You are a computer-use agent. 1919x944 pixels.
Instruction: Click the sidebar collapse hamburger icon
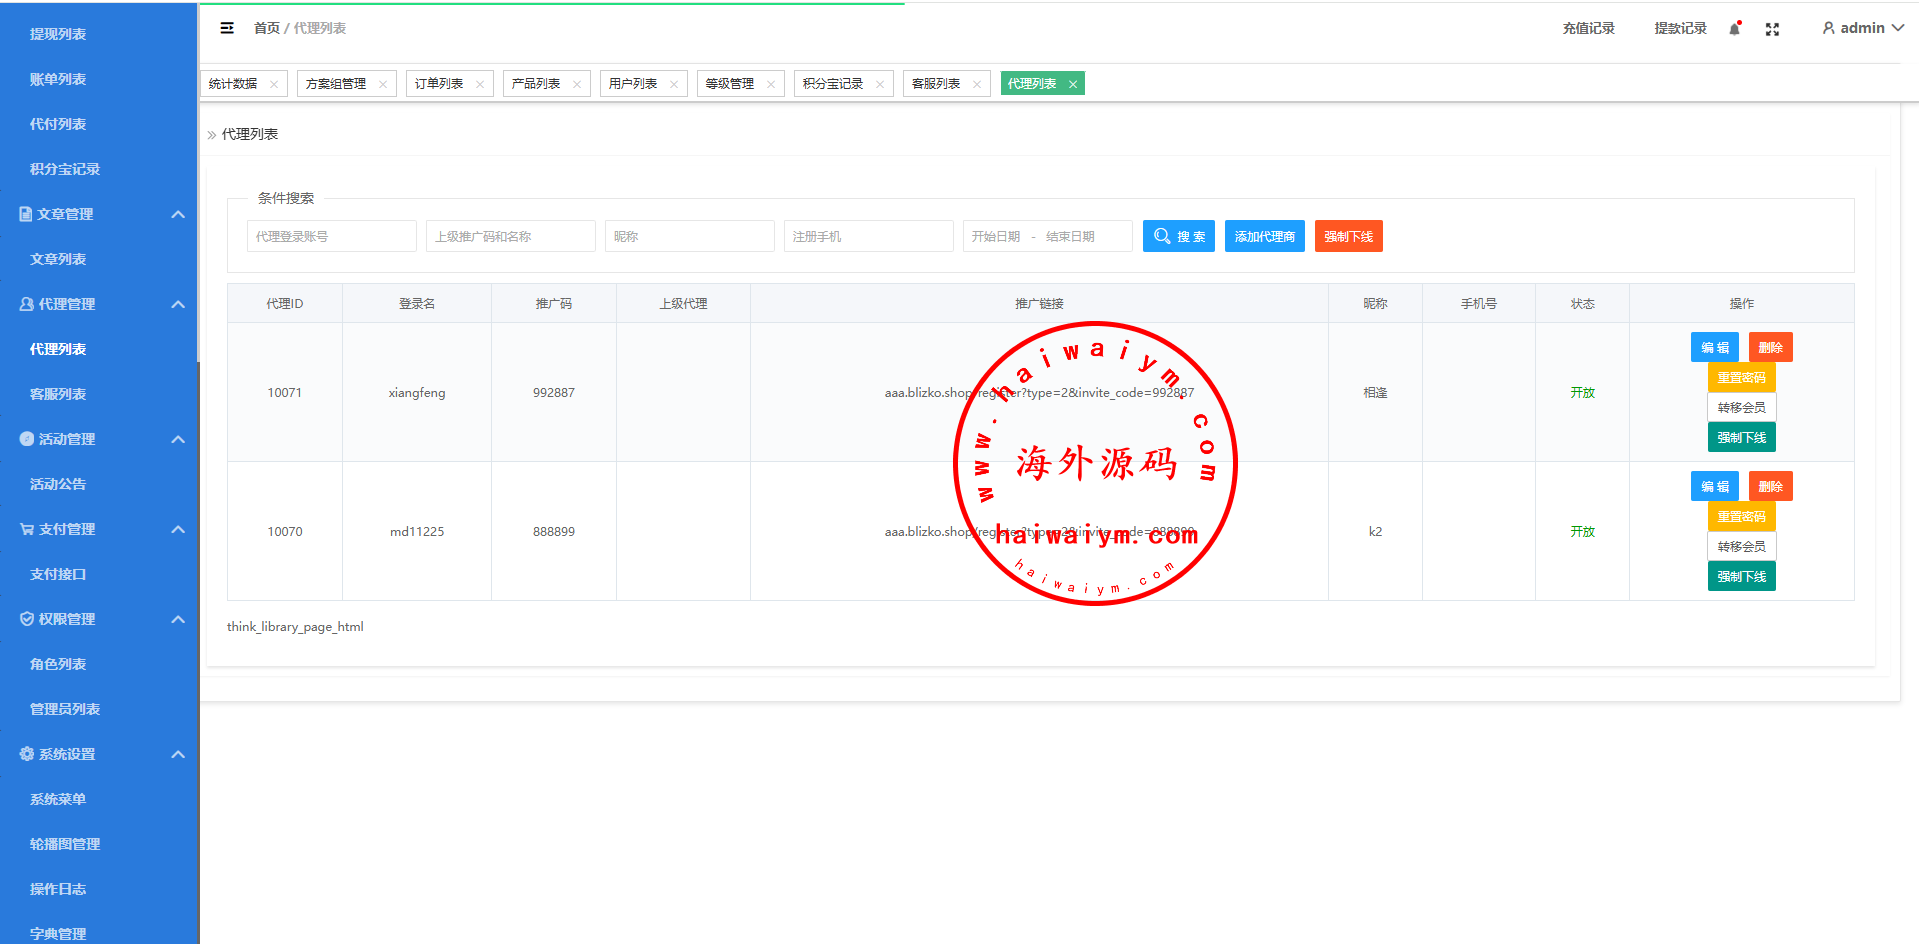[x=227, y=28]
